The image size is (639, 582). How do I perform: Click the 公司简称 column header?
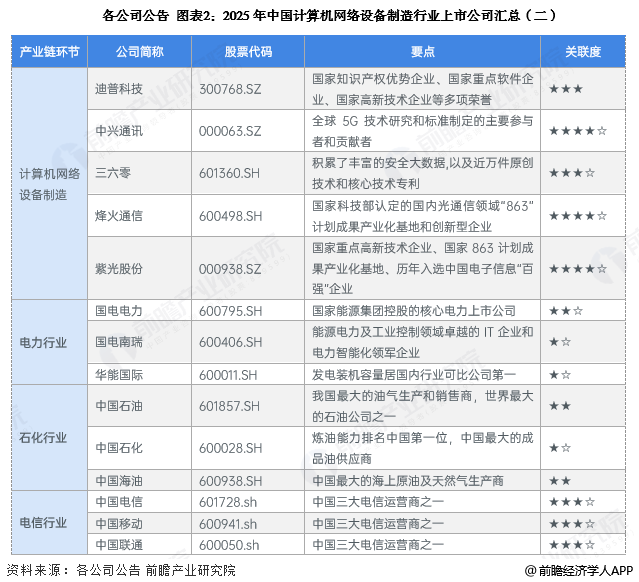139,52
